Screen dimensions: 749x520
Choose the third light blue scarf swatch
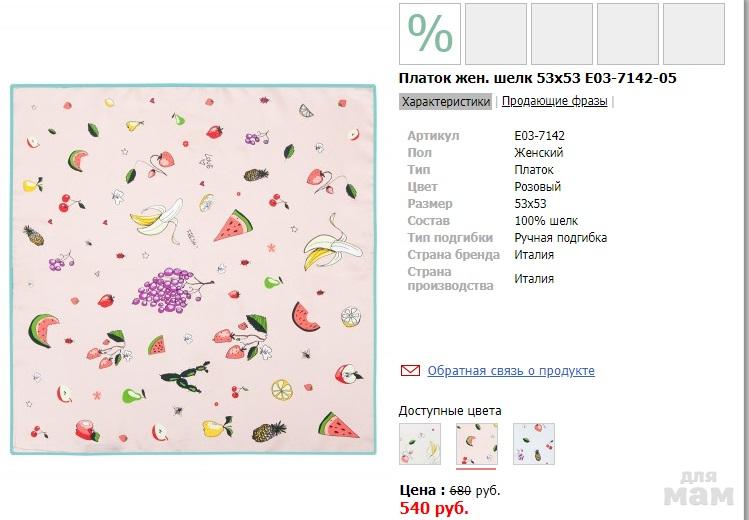tap(533, 443)
